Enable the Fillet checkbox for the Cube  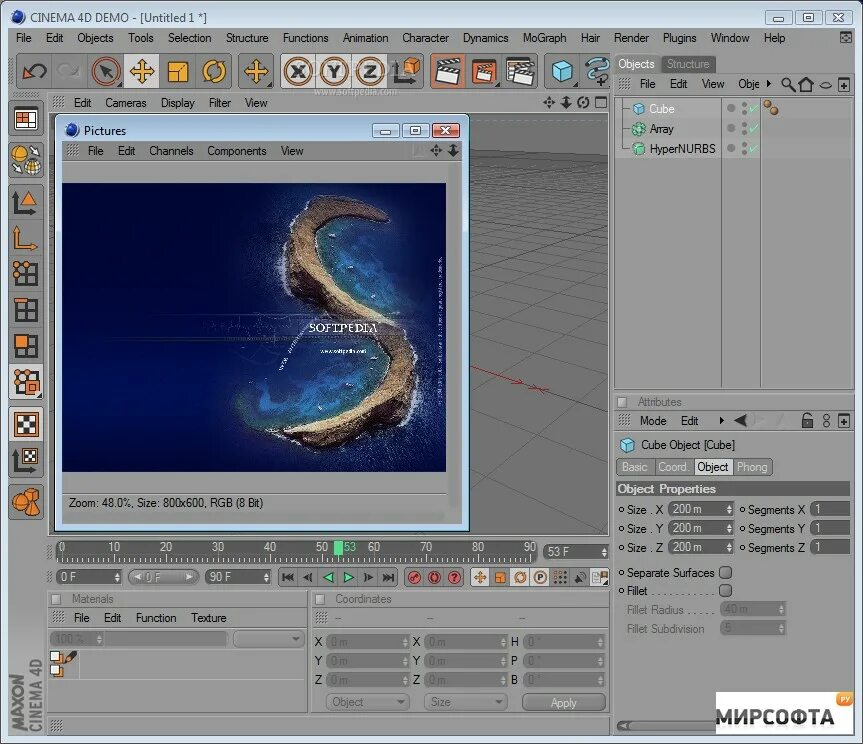(x=727, y=591)
